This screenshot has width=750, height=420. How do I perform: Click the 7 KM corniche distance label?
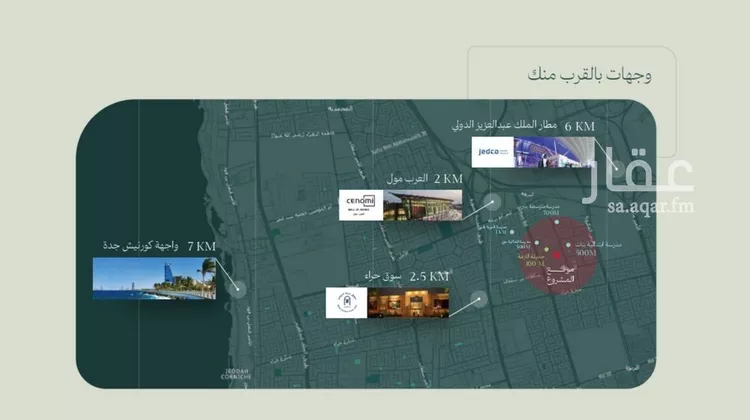pyautogui.click(x=201, y=246)
